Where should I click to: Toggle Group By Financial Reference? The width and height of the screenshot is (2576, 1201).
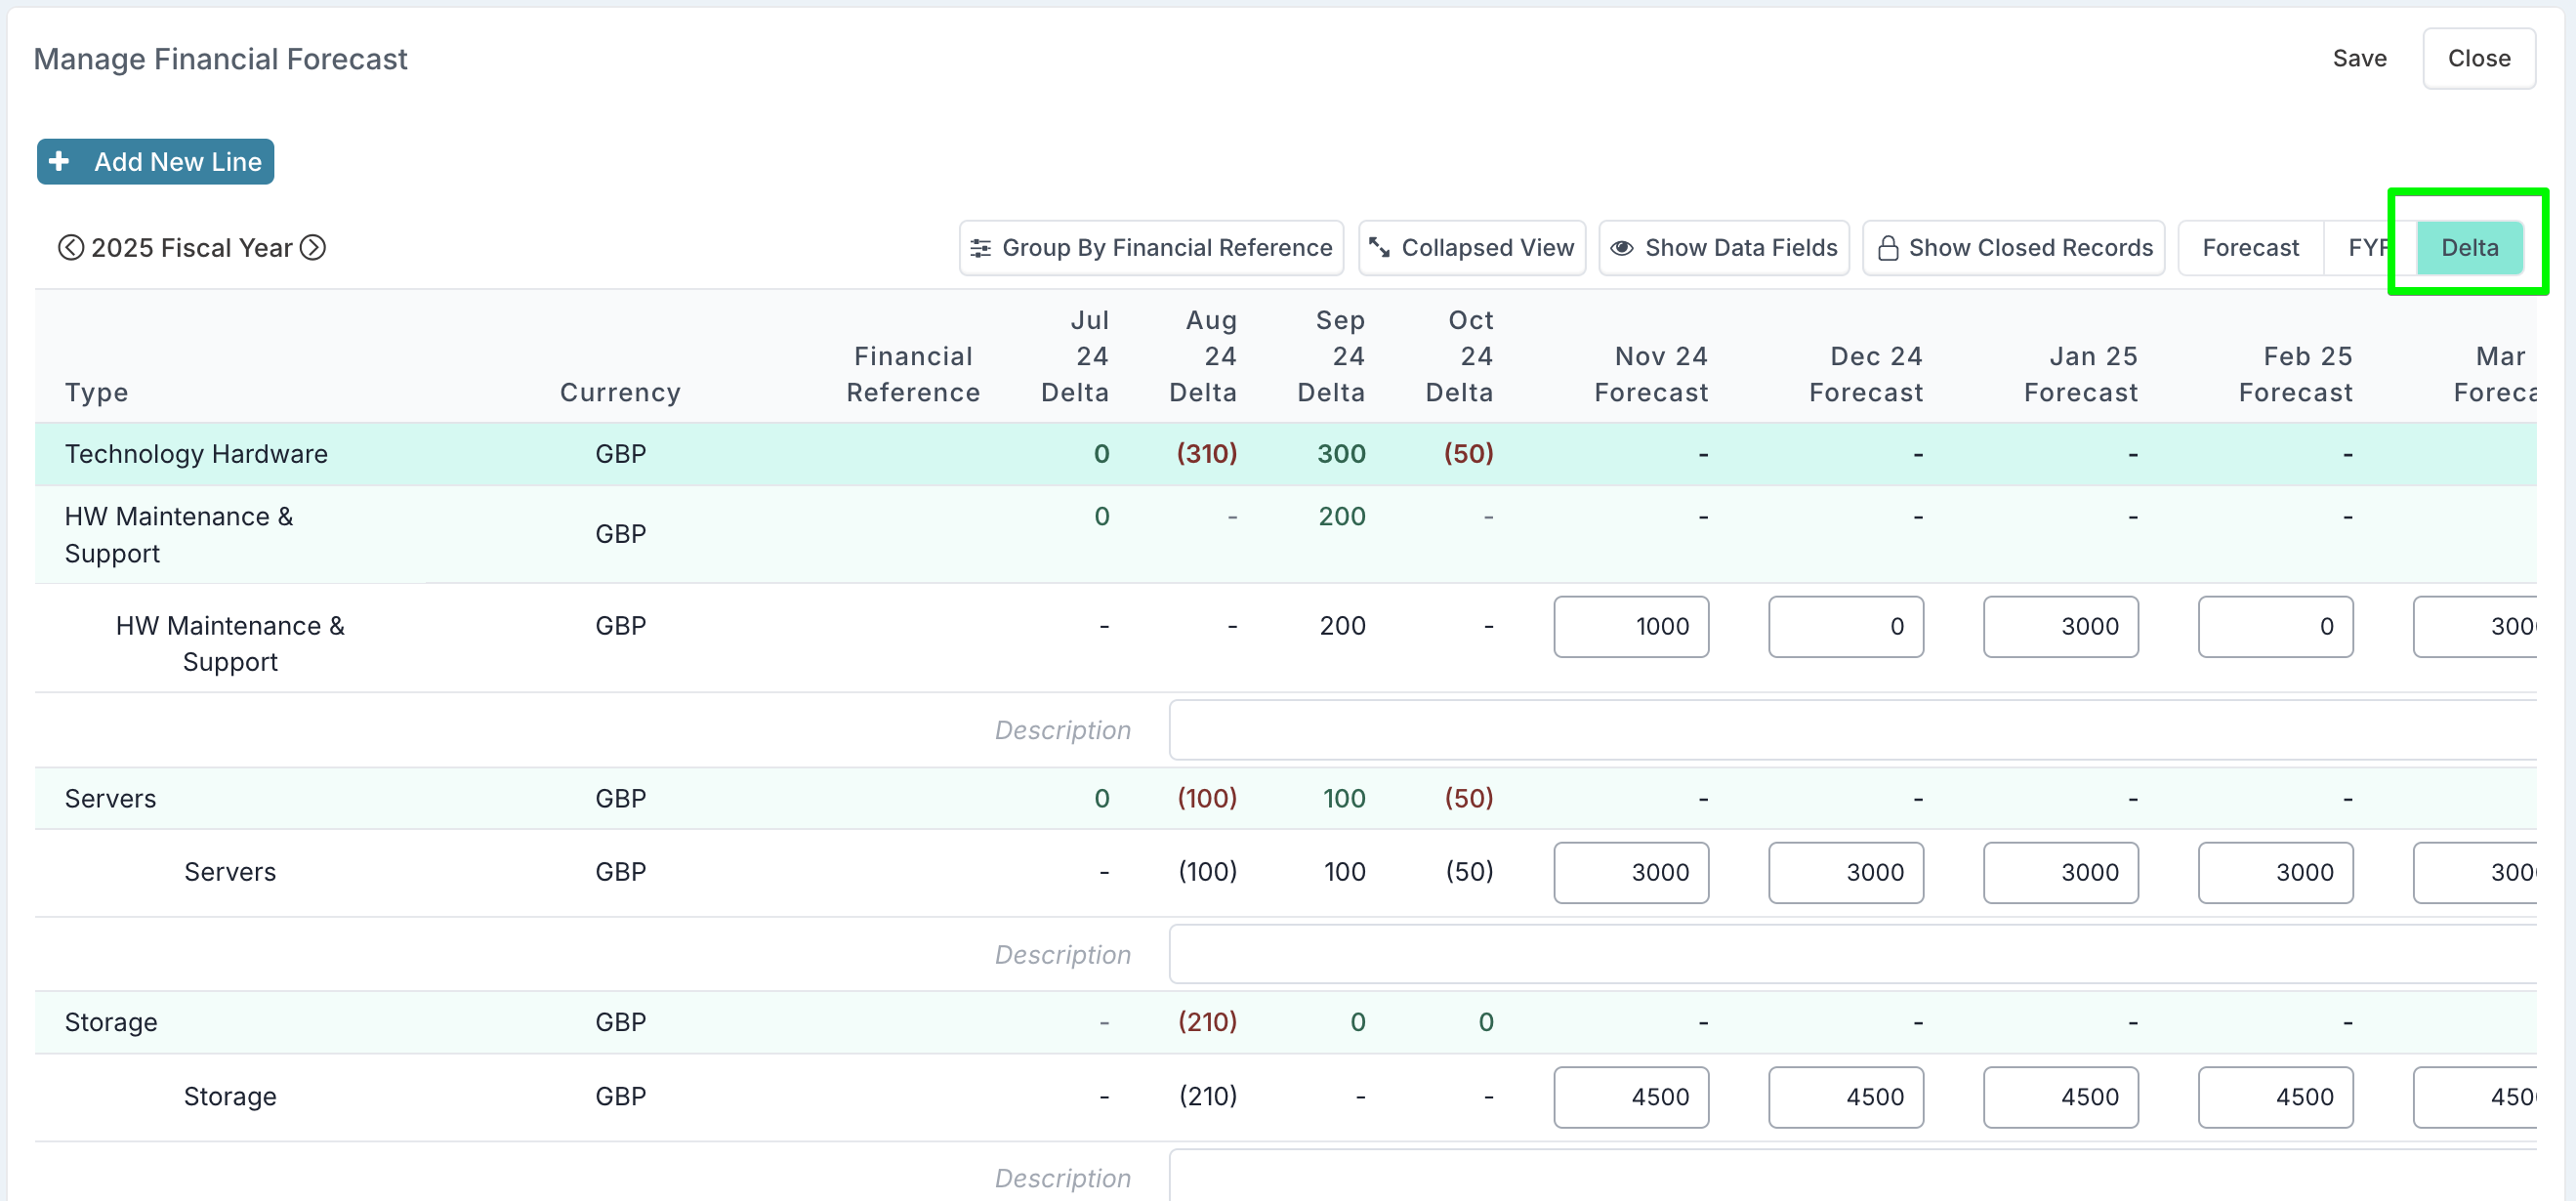pos(1151,248)
